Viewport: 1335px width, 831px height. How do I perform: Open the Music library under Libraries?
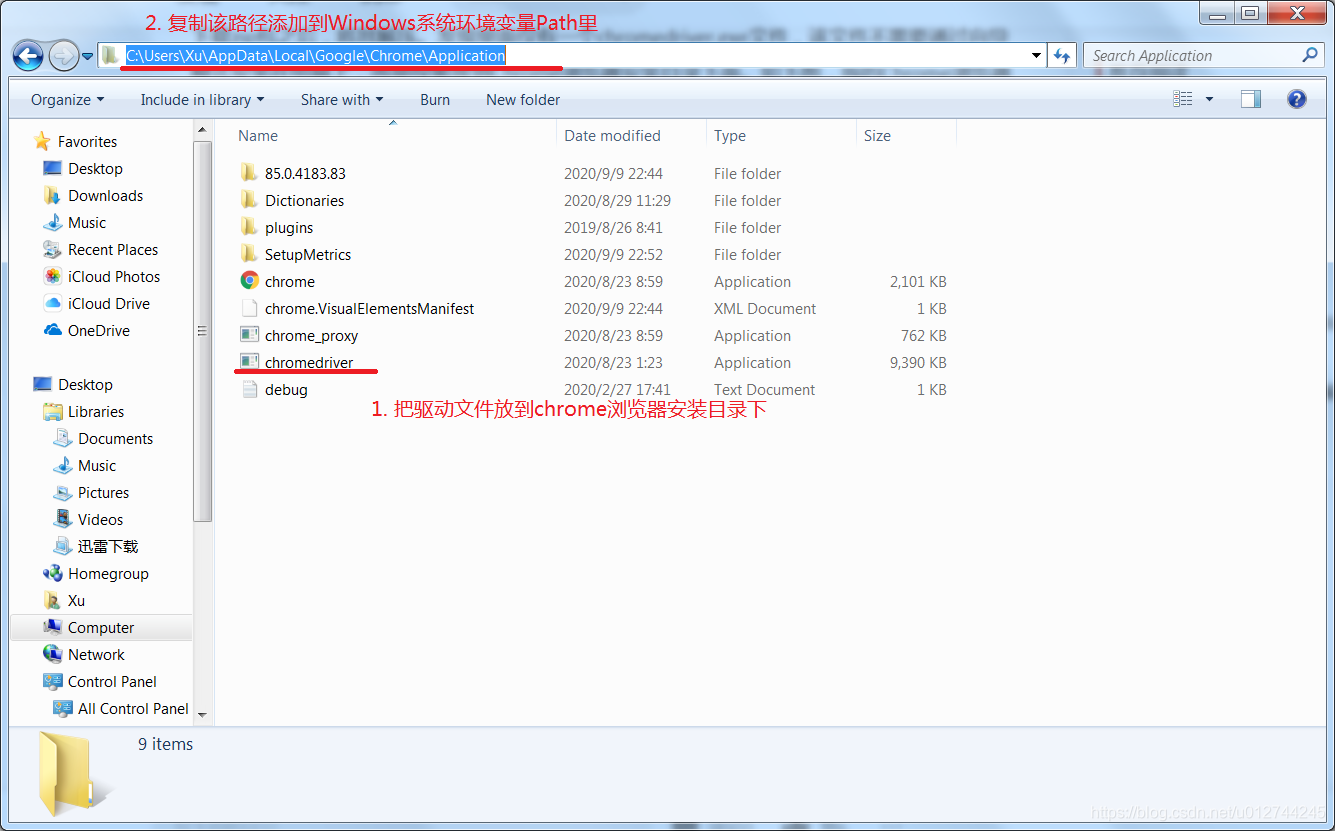pyautogui.click(x=97, y=466)
